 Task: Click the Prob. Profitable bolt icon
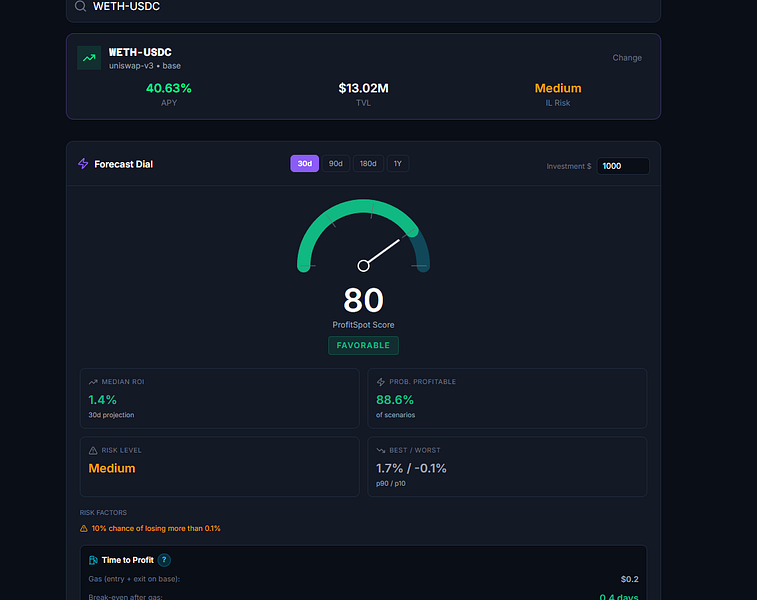pos(380,382)
